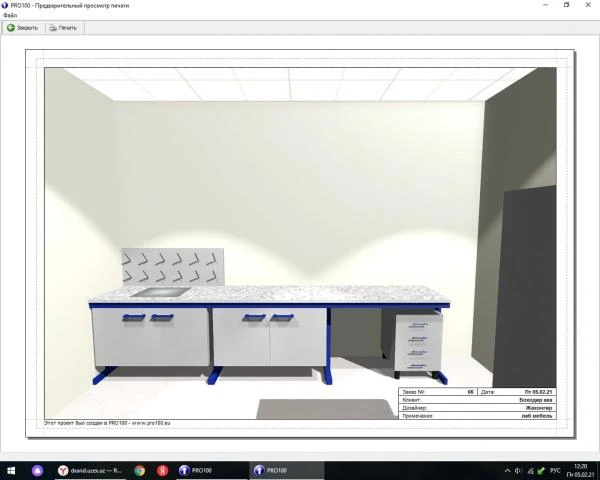This screenshot has height=480, width=600.
Task: Click the Печать print button
Action: pyautogui.click(x=63, y=28)
